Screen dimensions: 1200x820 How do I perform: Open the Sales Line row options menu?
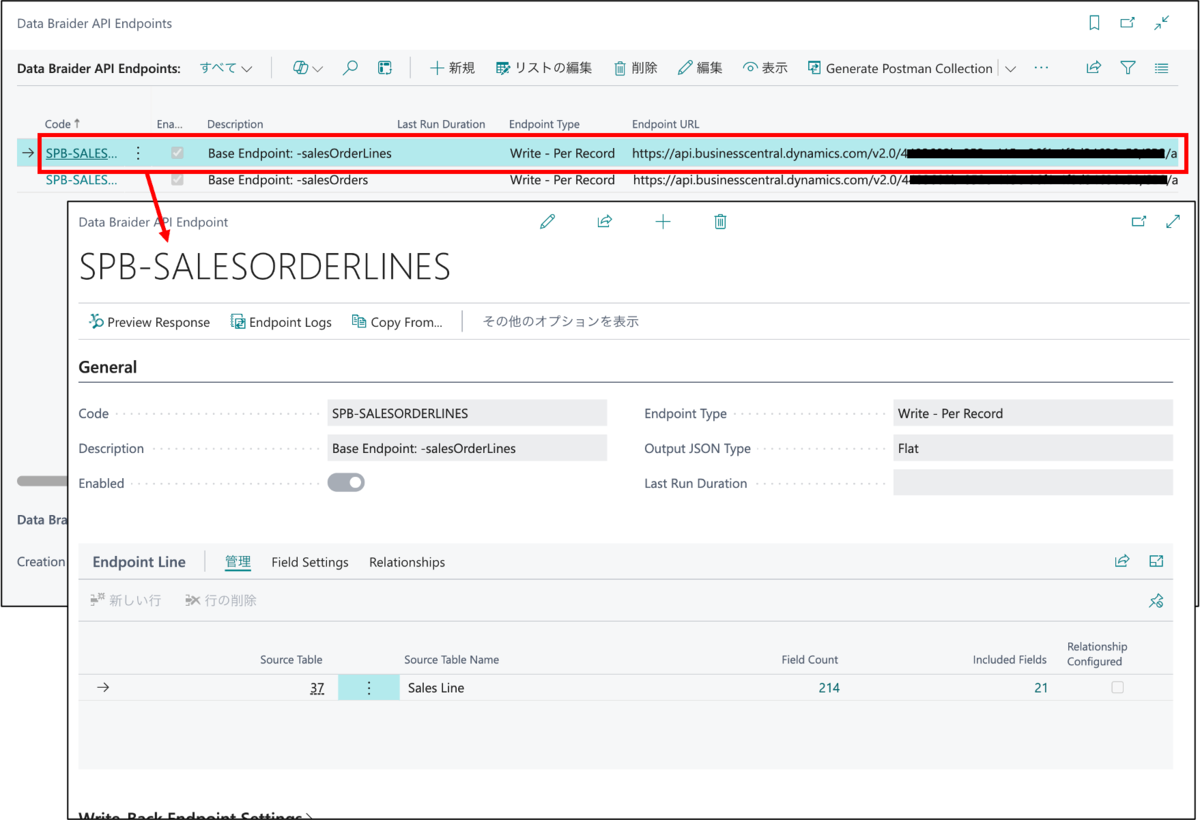[369, 688]
